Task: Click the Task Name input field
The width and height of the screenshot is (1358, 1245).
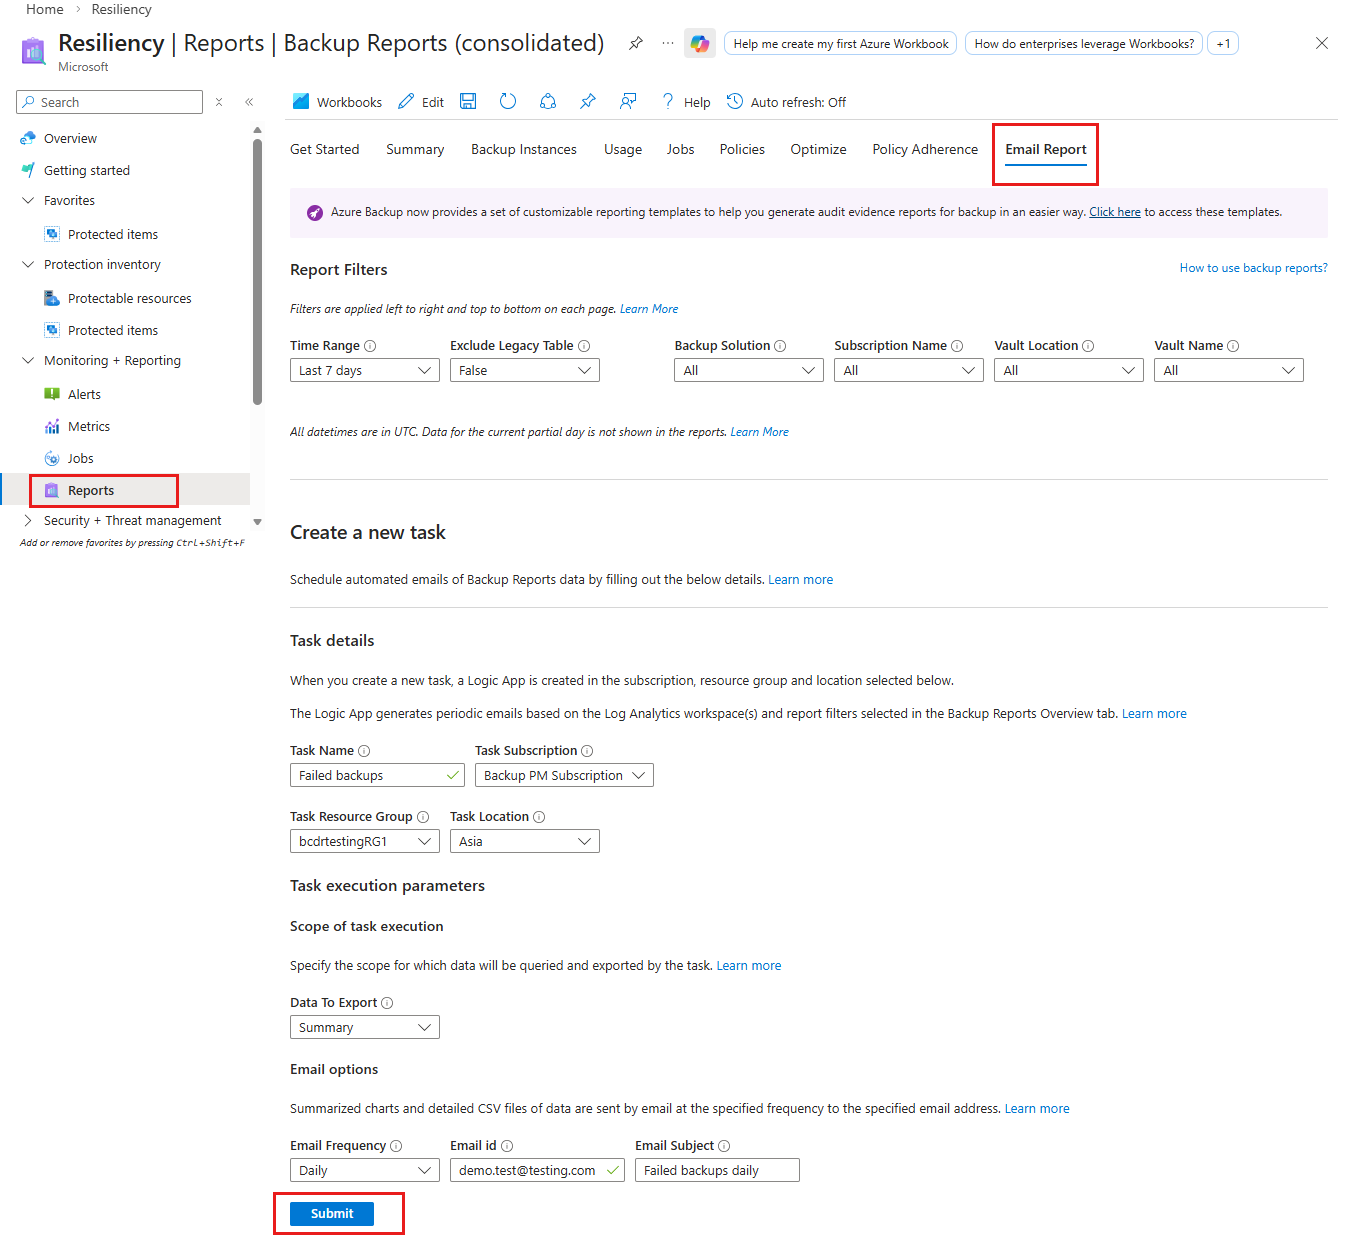Action: point(377,775)
